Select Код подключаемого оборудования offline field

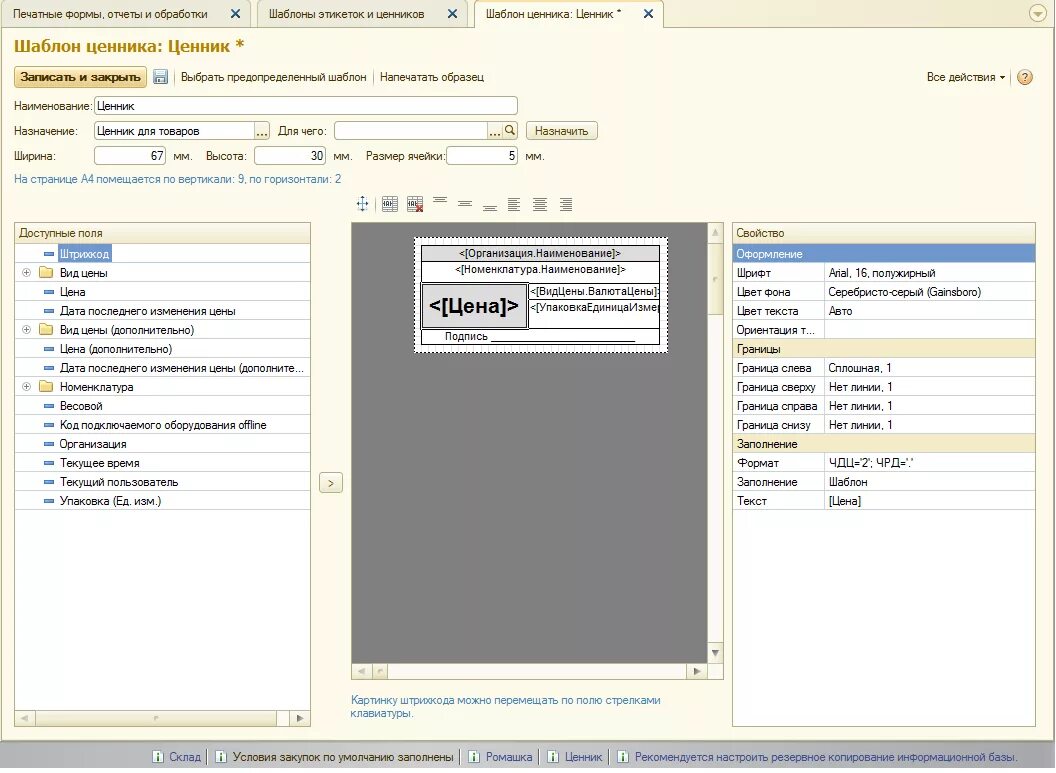tap(163, 425)
